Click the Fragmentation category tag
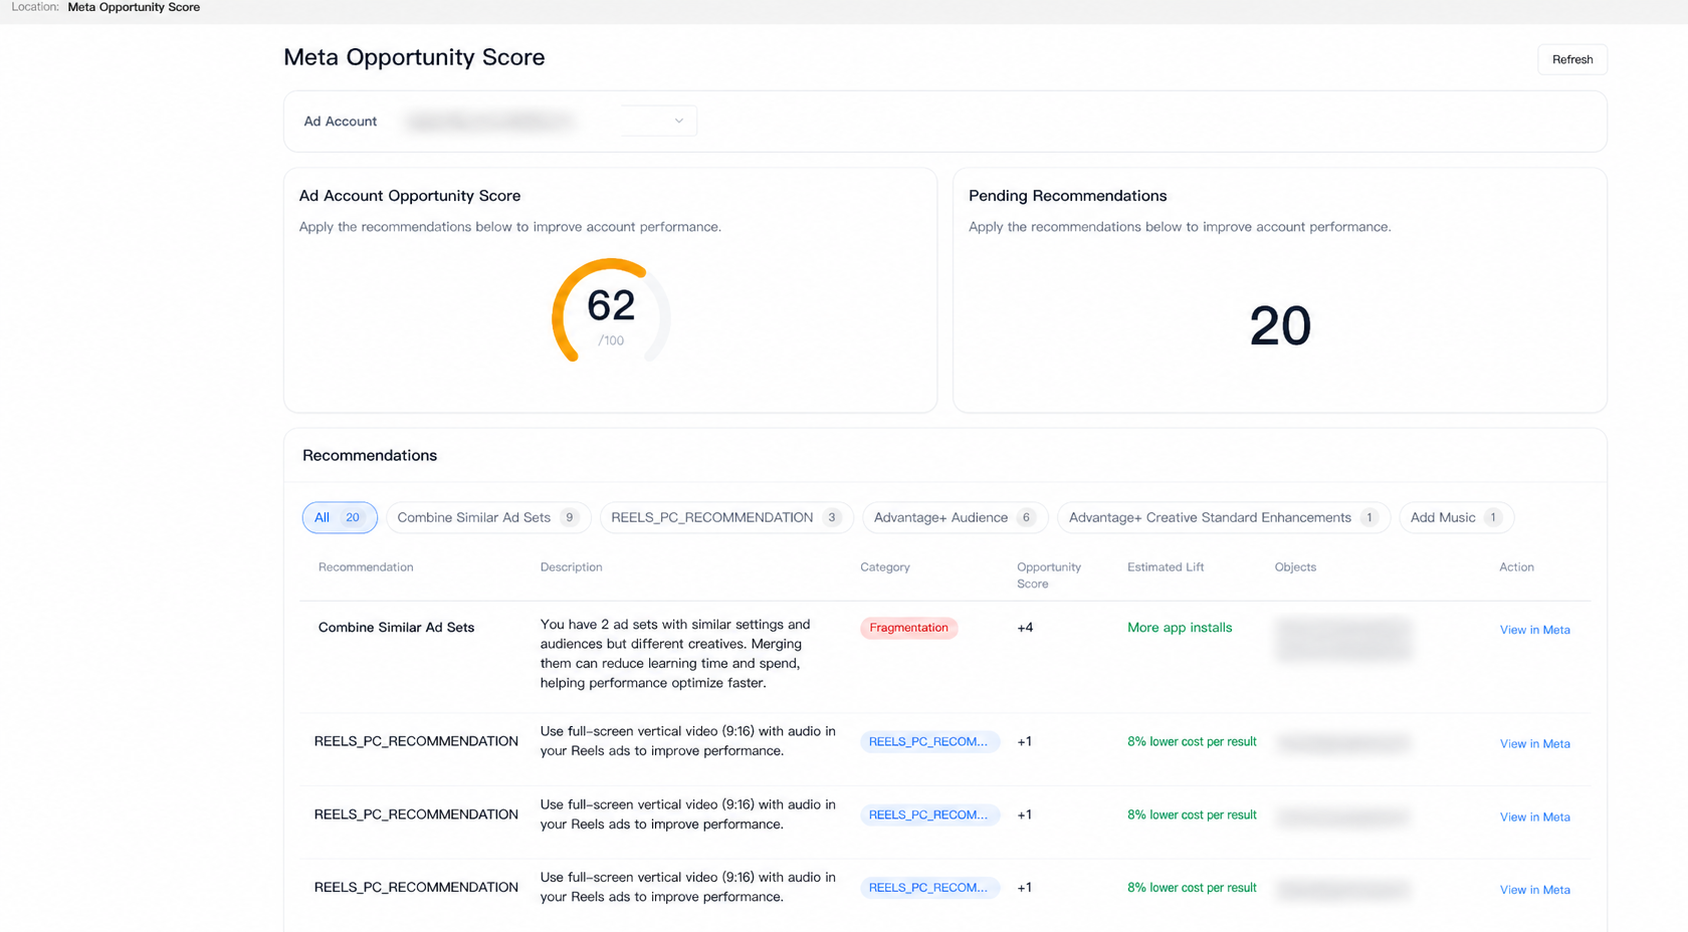The height and width of the screenshot is (932, 1688). click(x=908, y=627)
